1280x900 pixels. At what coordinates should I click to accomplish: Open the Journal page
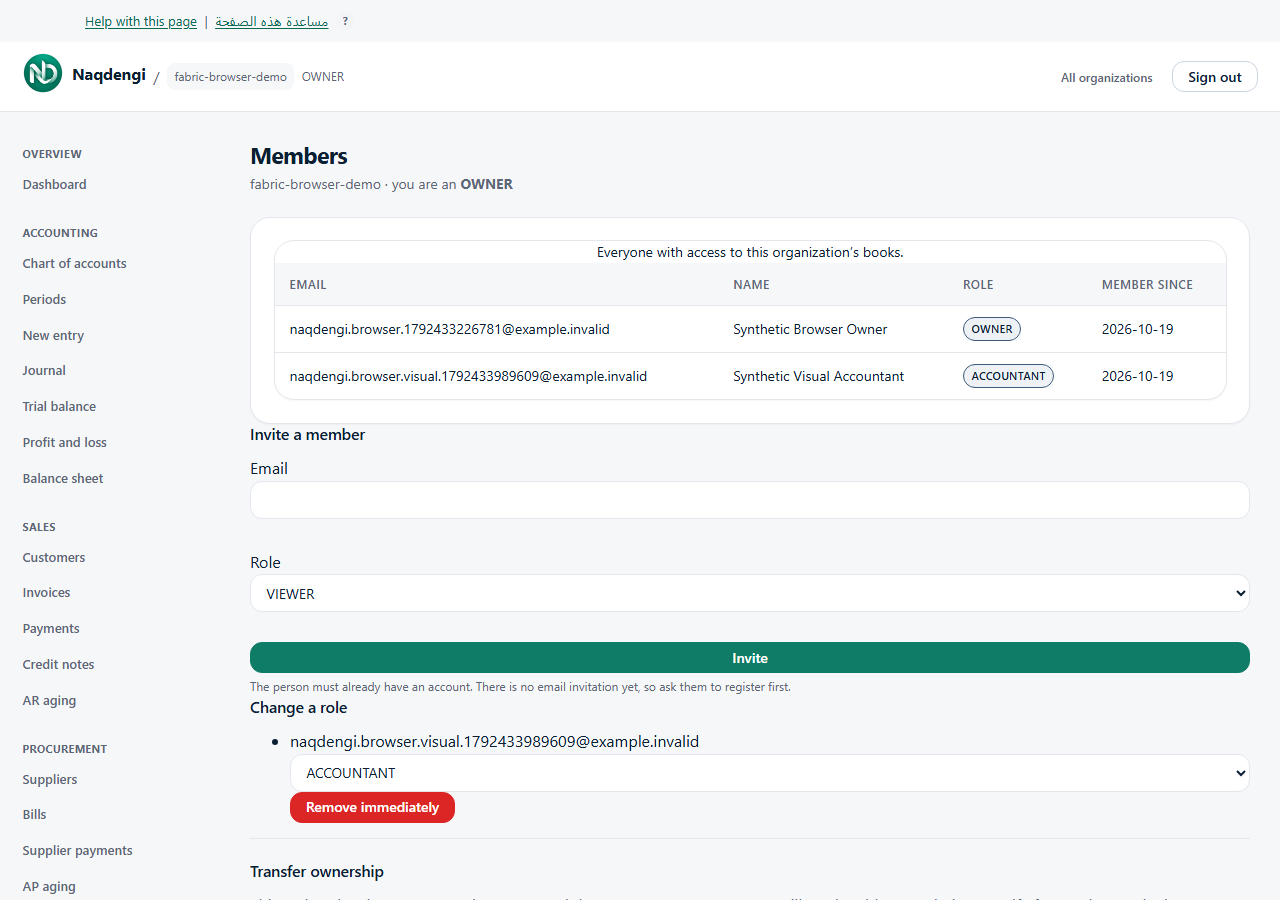[44, 371]
